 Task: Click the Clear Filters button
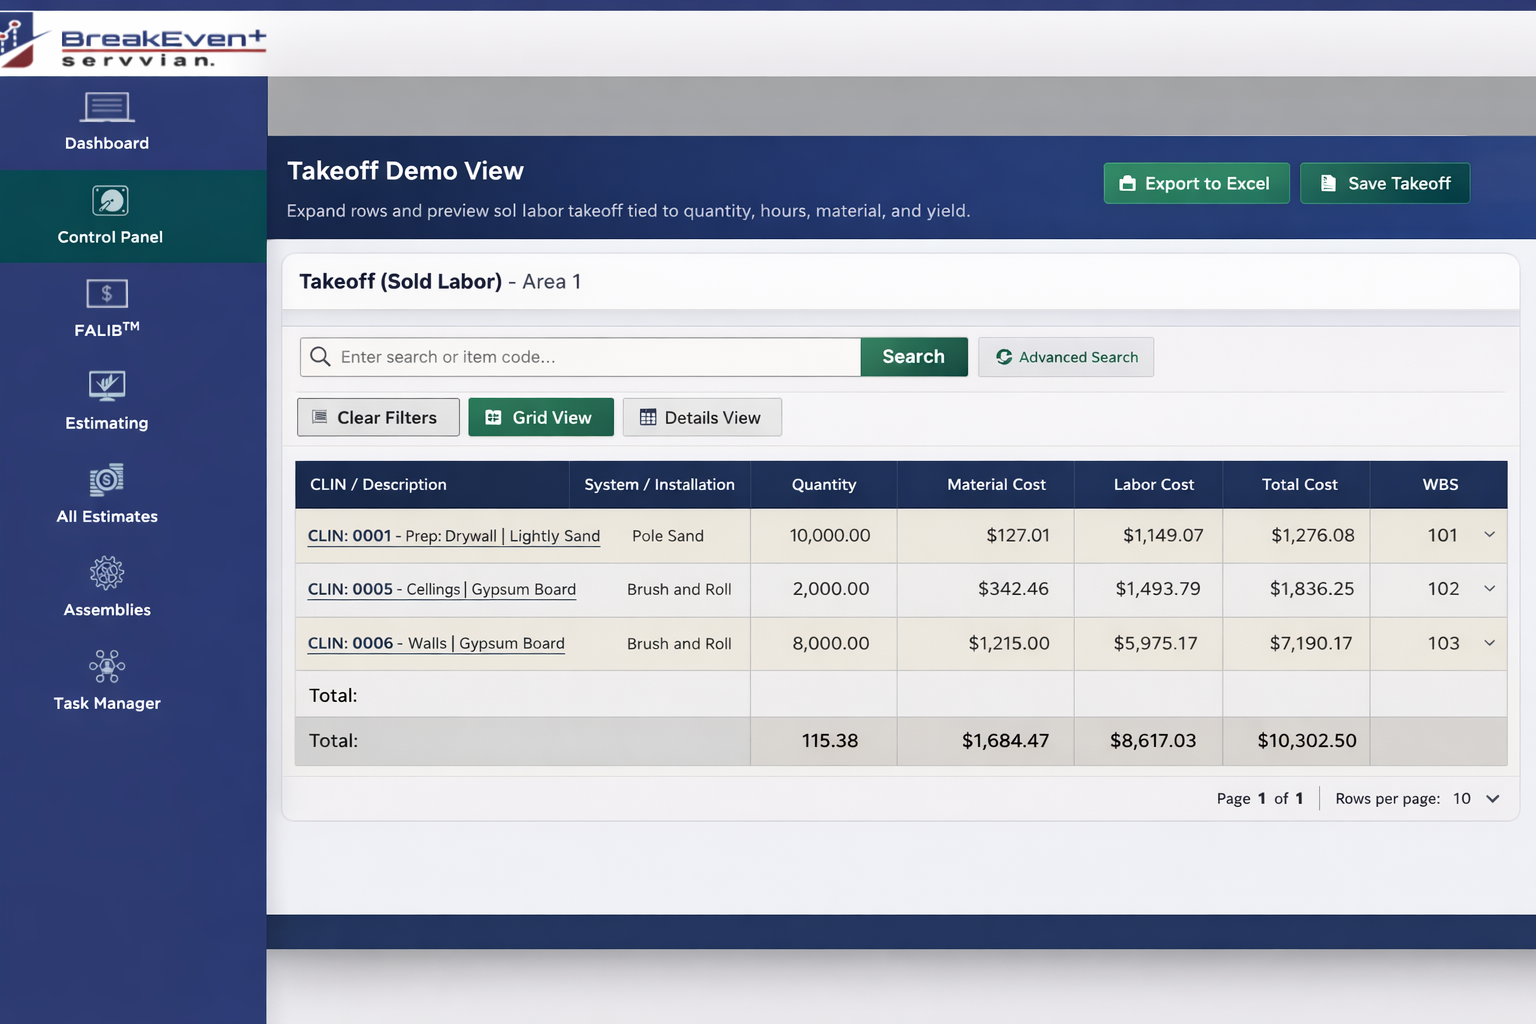pyautogui.click(x=378, y=418)
